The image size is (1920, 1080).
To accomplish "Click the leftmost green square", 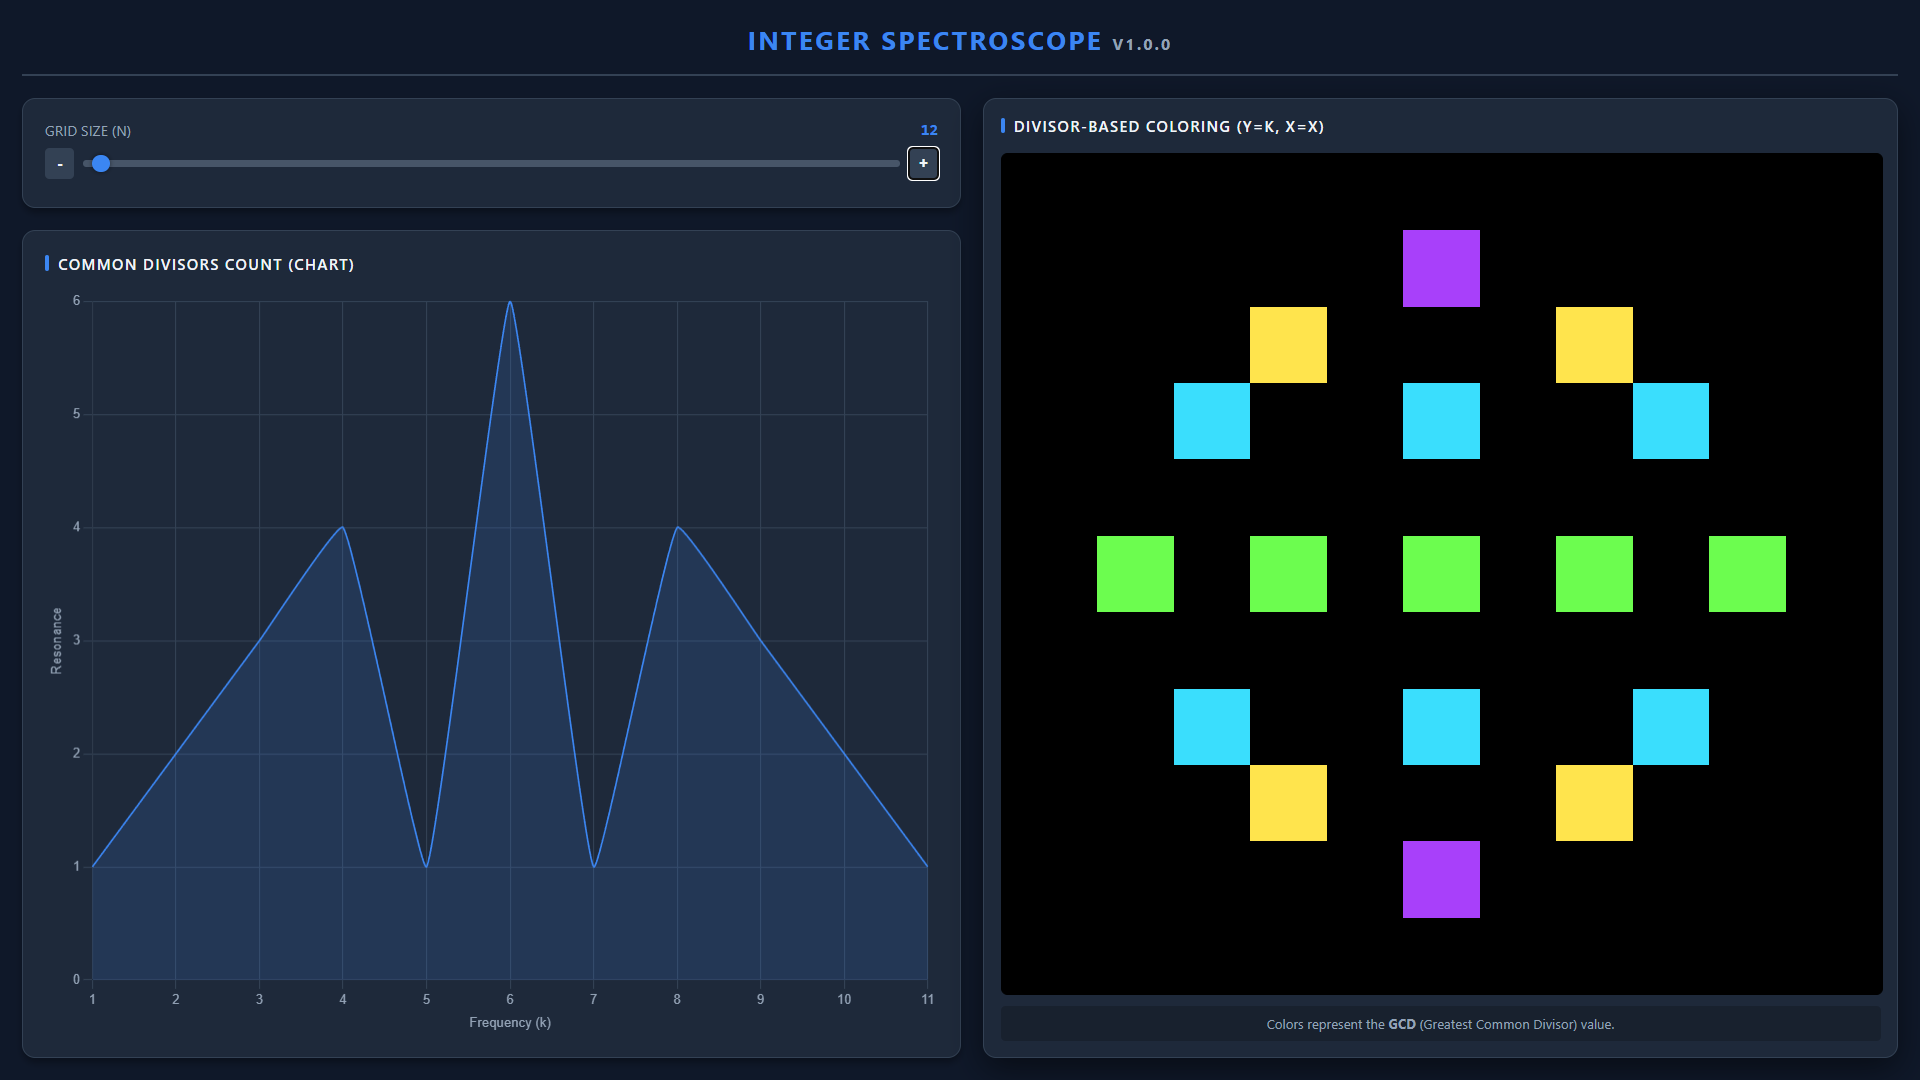I will (1135, 574).
